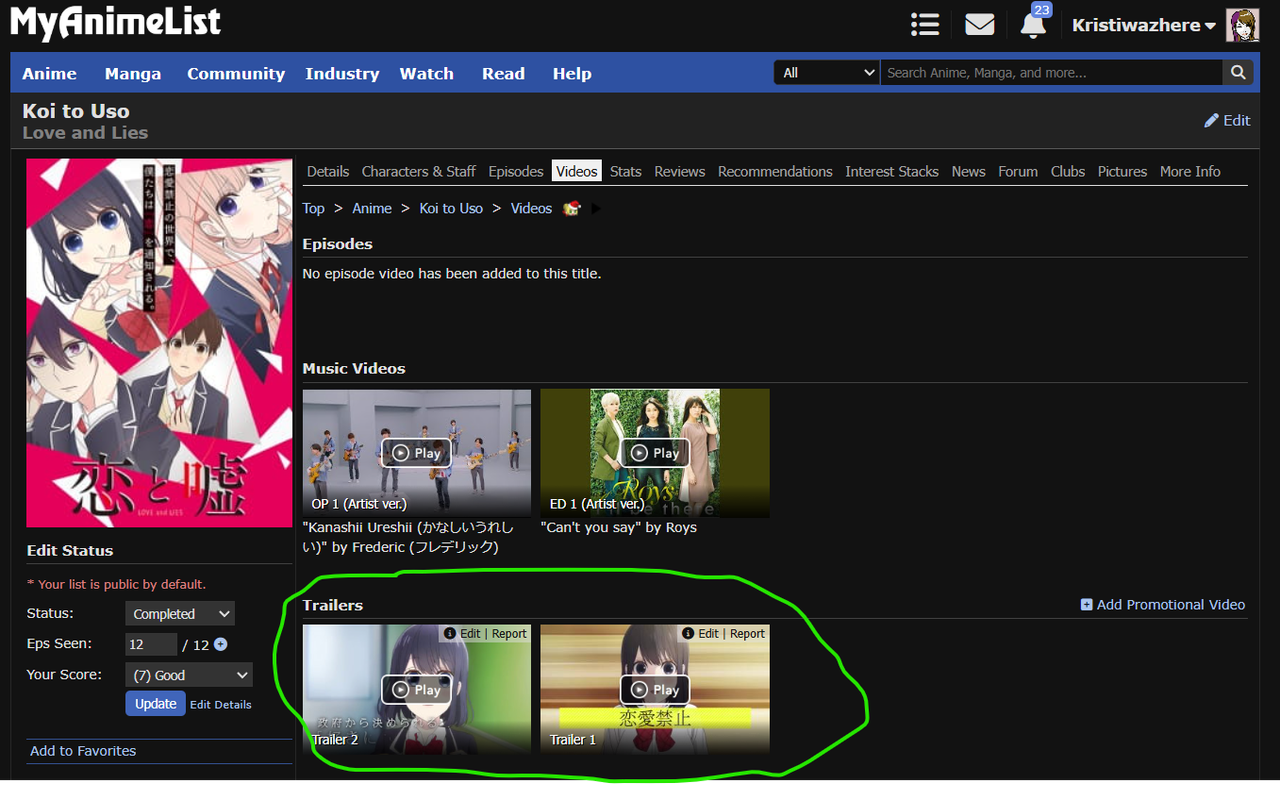Open the Industry navigation menu

(342, 73)
